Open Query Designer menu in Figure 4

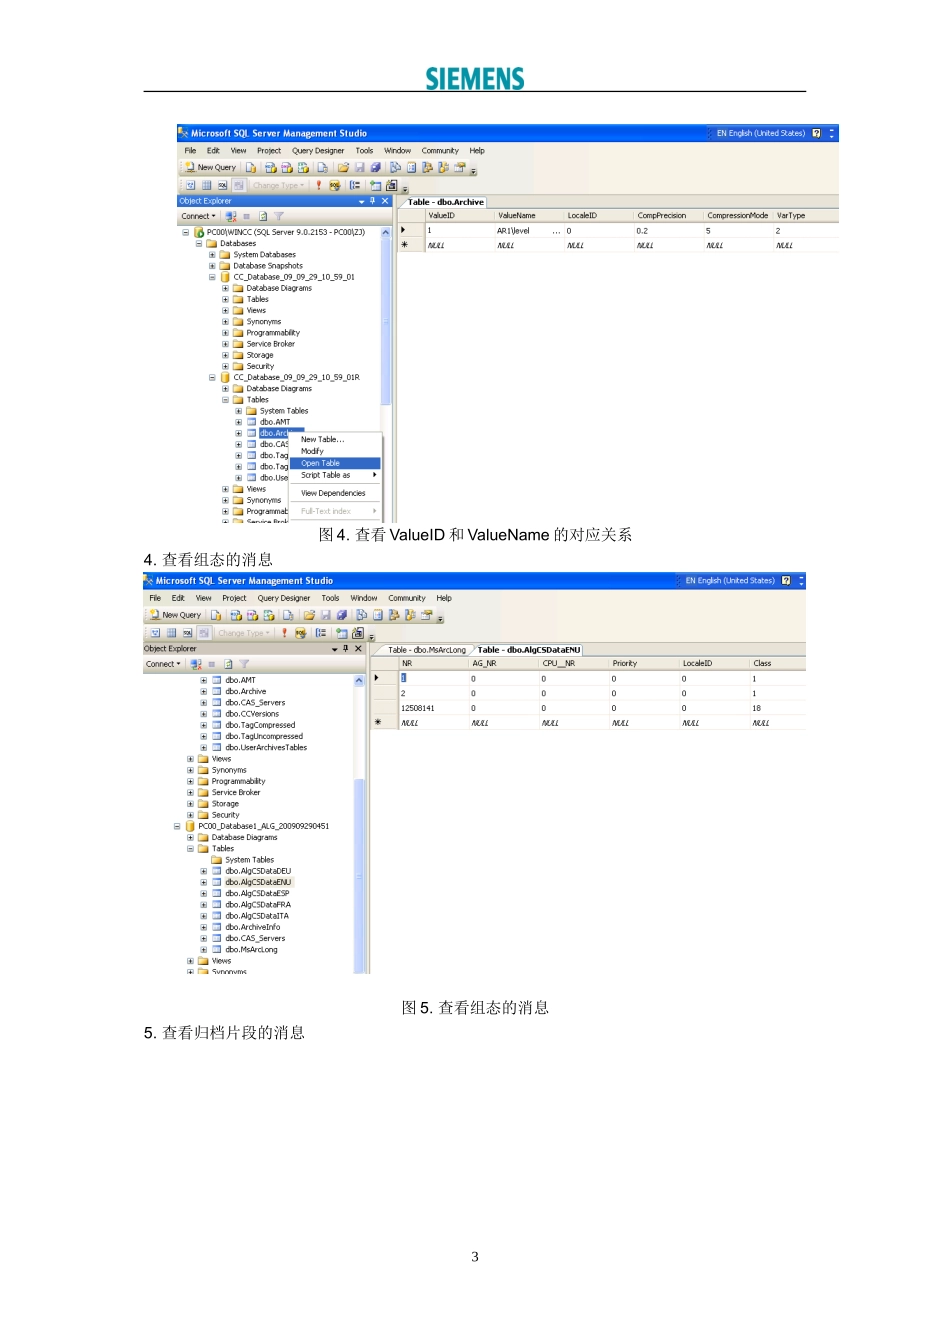click(x=318, y=151)
